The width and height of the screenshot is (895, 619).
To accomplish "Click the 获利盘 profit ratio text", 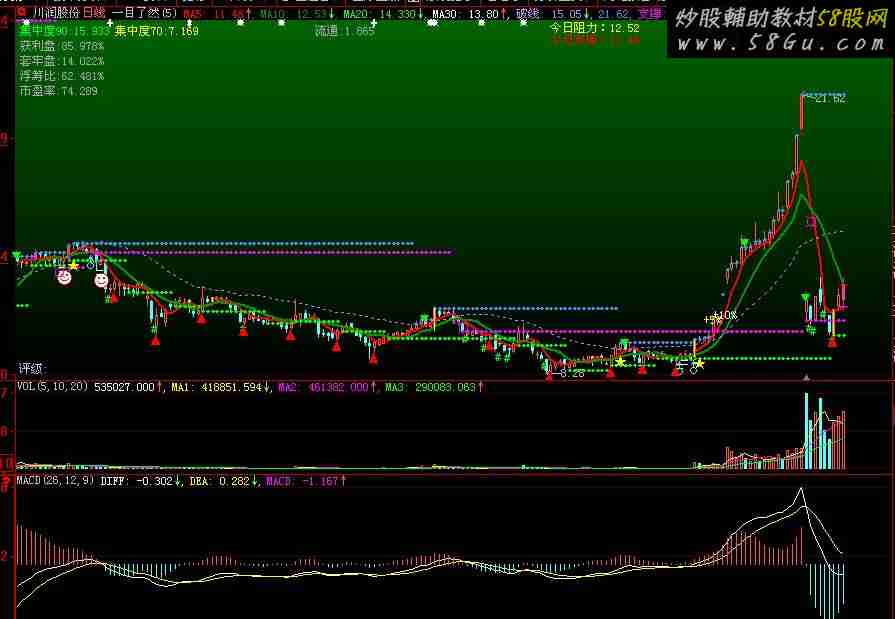I will click(61, 46).
